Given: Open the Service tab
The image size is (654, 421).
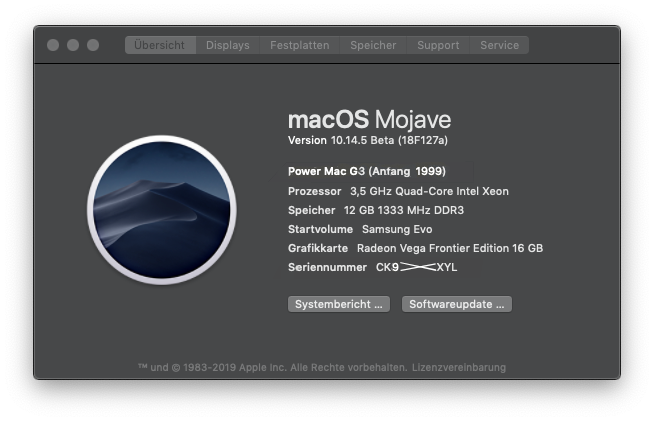Looking at the screenshot, I should click(499, 45).
